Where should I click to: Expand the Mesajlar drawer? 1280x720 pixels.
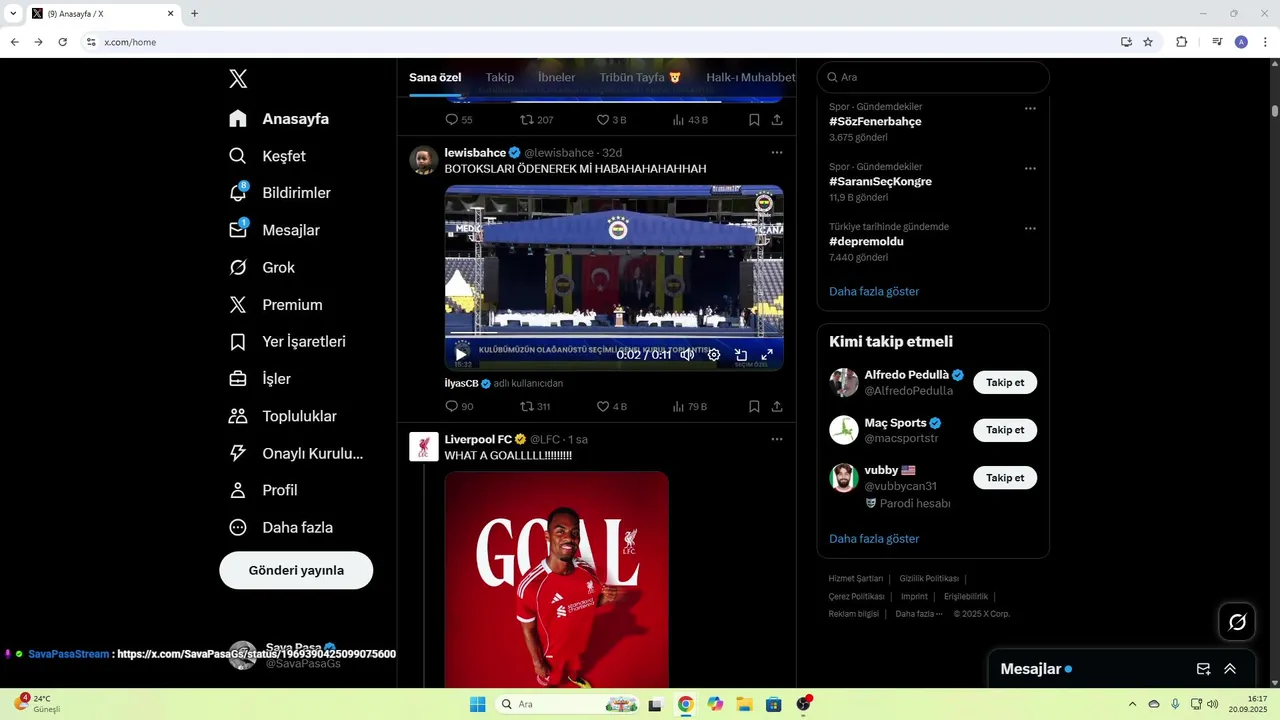coord(1230,669)
